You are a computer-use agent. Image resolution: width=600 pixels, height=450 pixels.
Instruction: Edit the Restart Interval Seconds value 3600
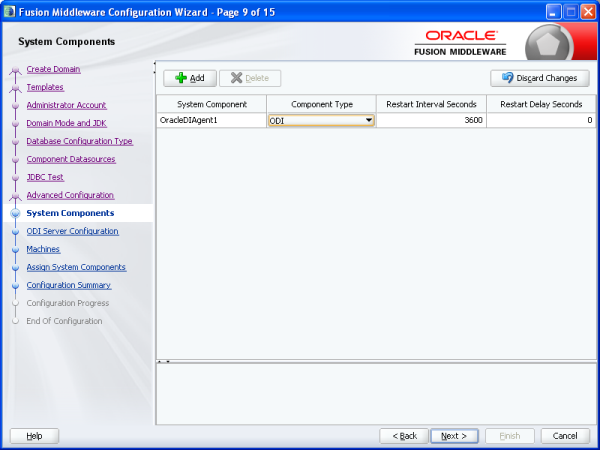[x=431, y=120]
